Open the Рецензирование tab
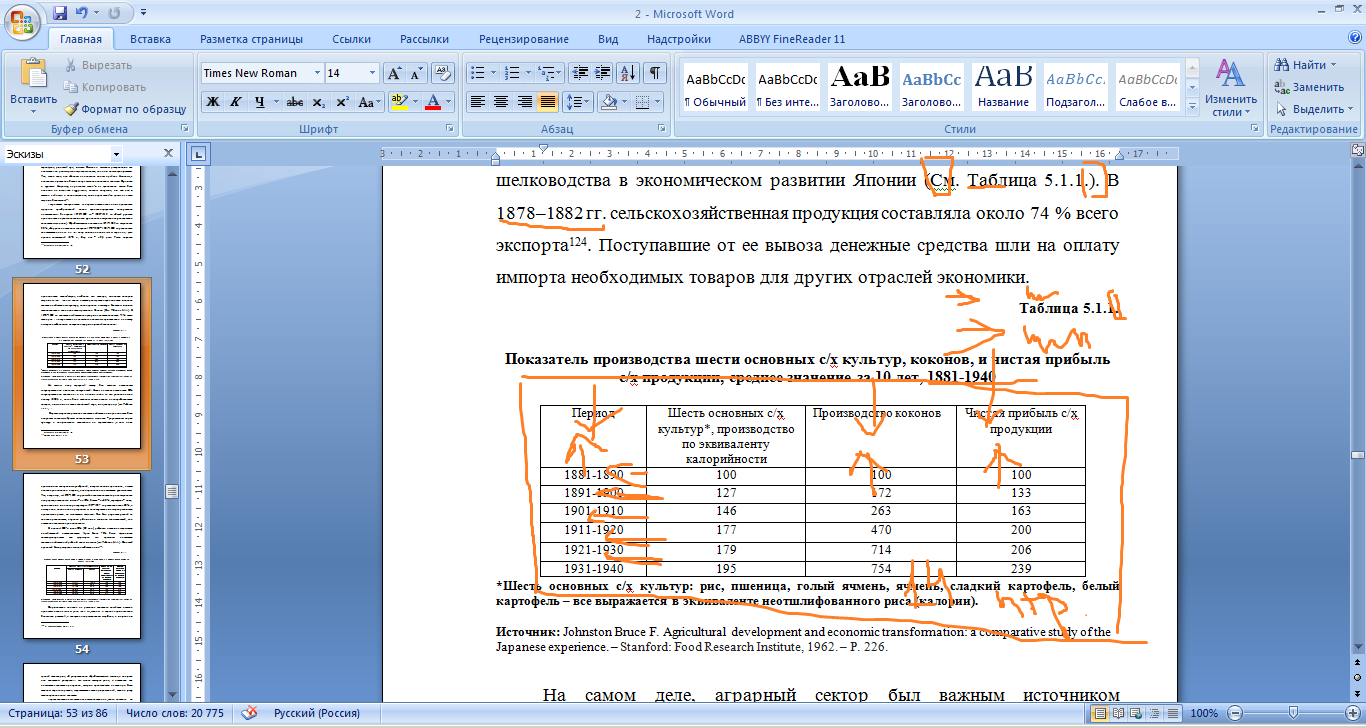This screenshot has height=728, width=1366. coord(524,39)
